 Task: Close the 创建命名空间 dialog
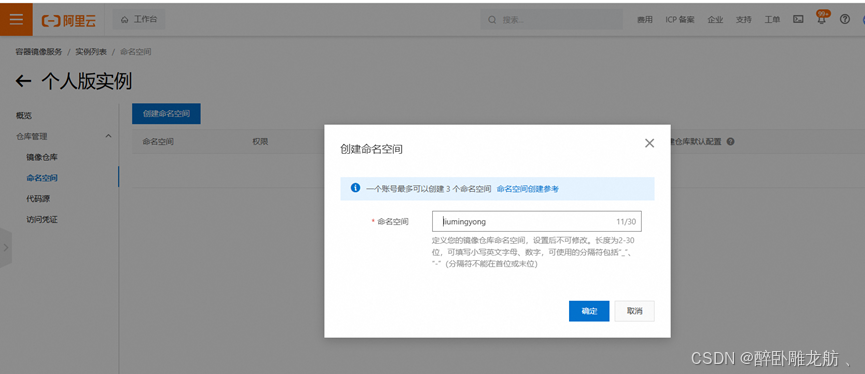(649, 143)
